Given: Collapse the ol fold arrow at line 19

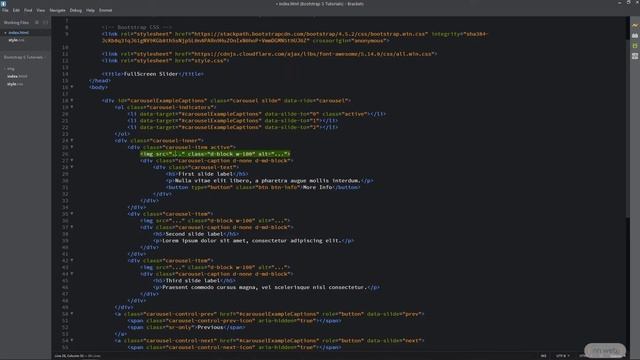Looking at the screenshot, I should (72, 107).
